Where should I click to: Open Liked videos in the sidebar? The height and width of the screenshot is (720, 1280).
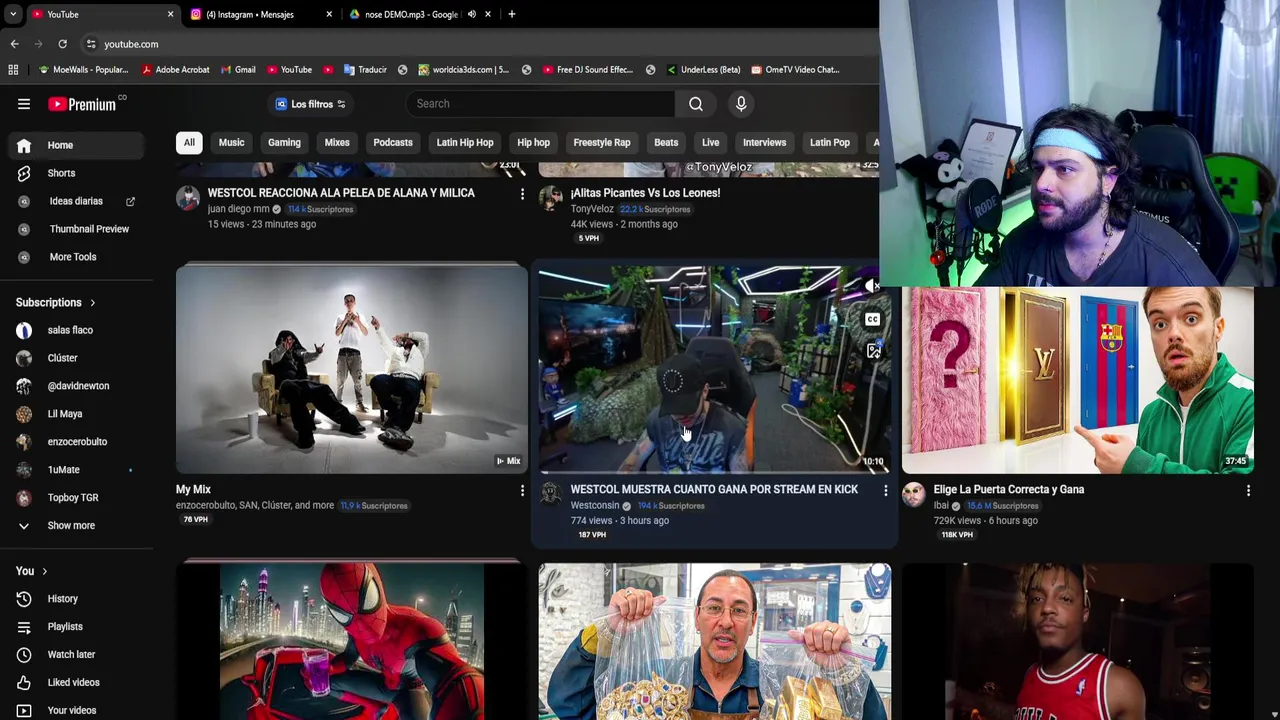[76, 683]
